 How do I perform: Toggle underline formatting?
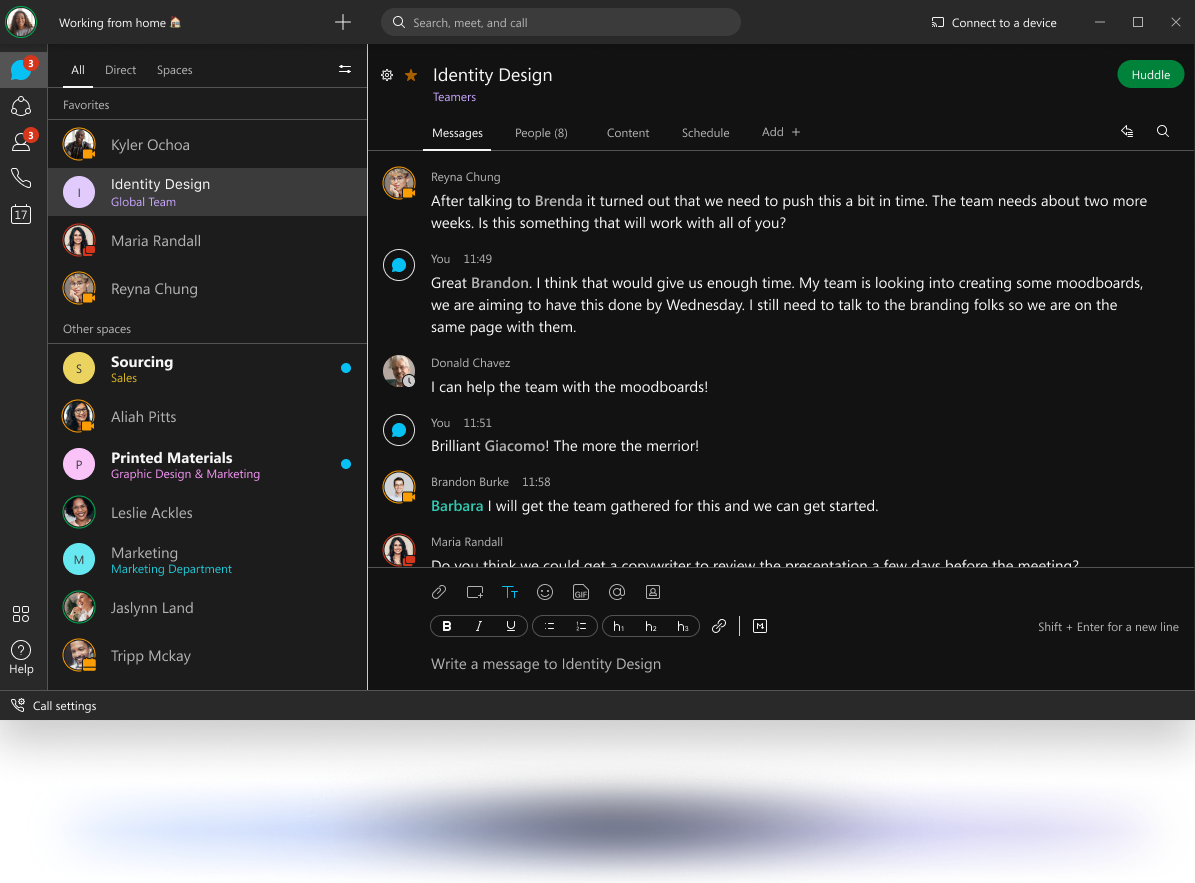click(511, 626)
